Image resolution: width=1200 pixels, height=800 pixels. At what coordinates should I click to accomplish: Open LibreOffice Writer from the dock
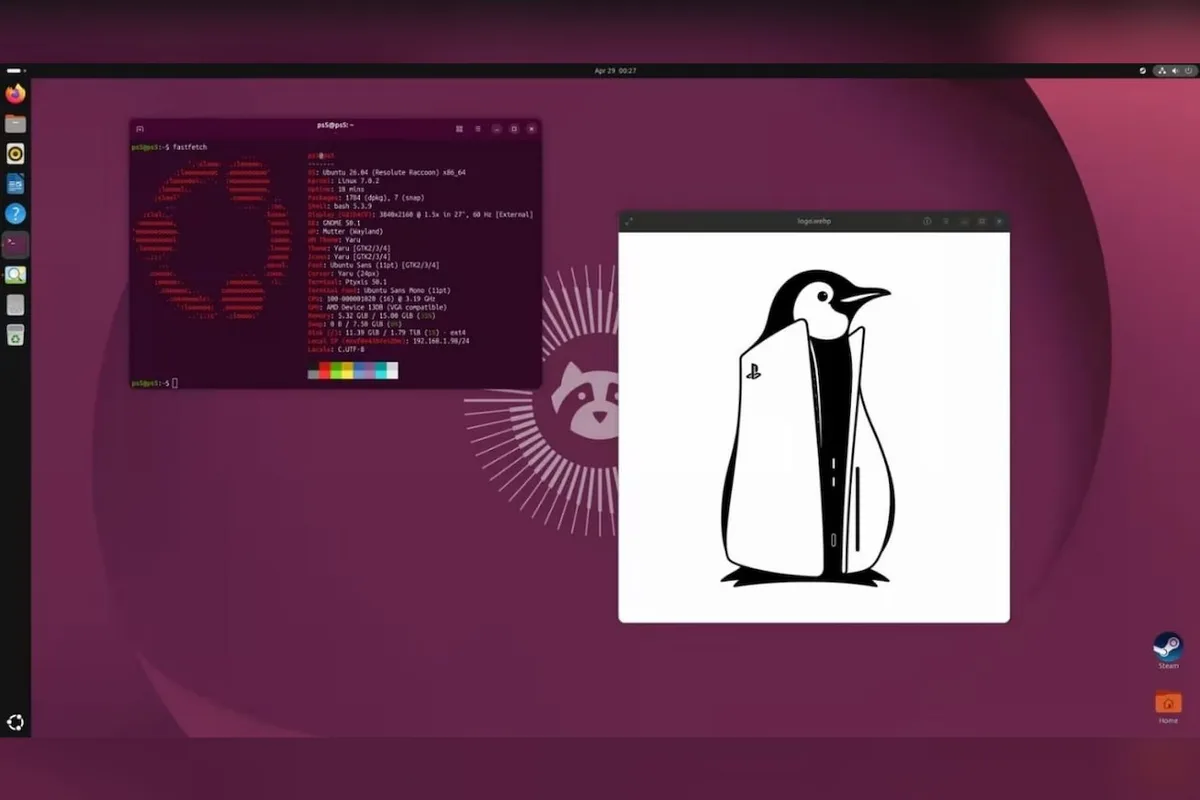[15, 184]
